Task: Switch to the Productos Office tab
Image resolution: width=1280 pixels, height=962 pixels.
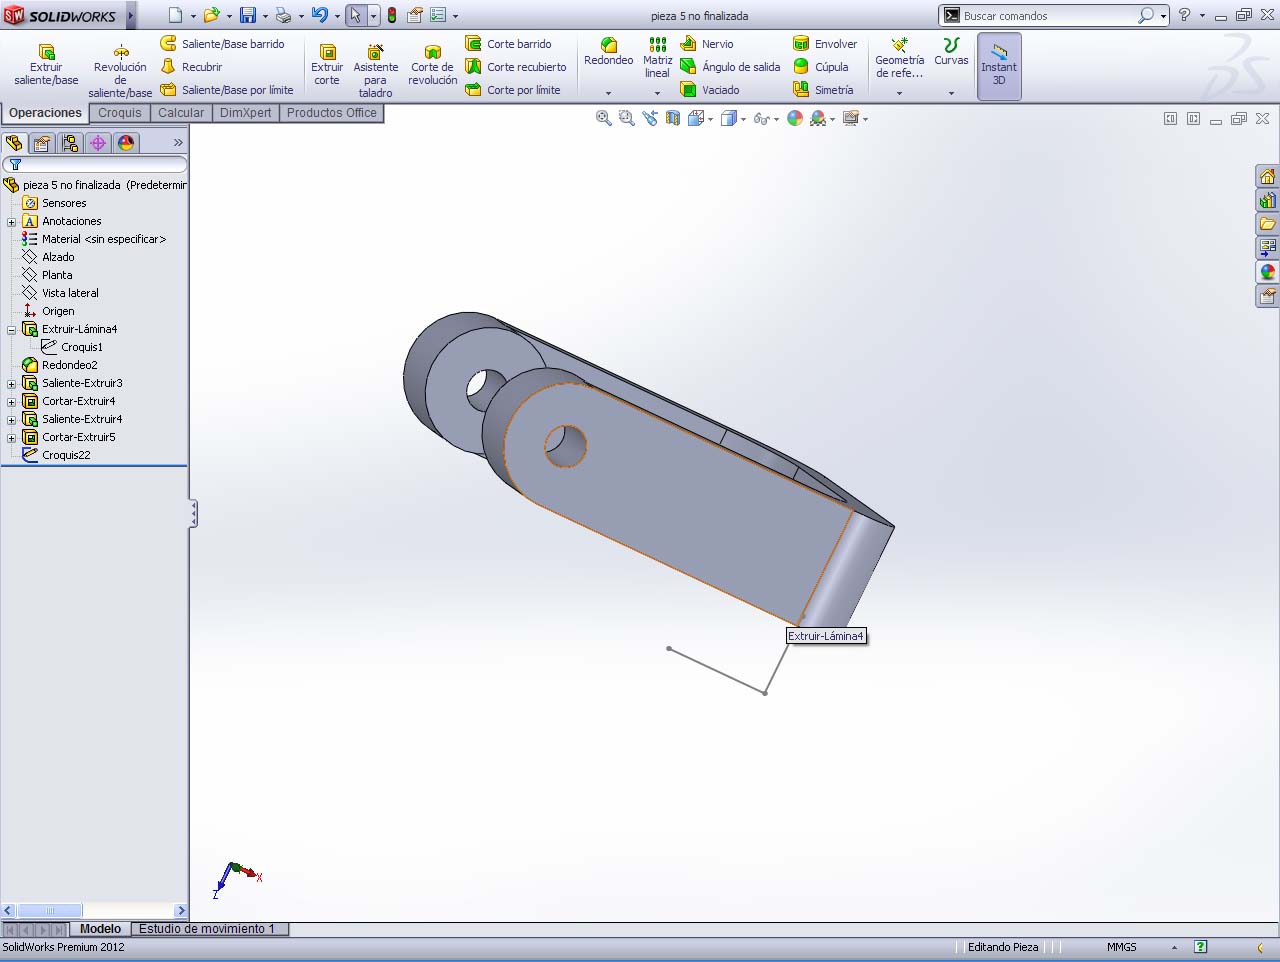Action: [332, 113]
